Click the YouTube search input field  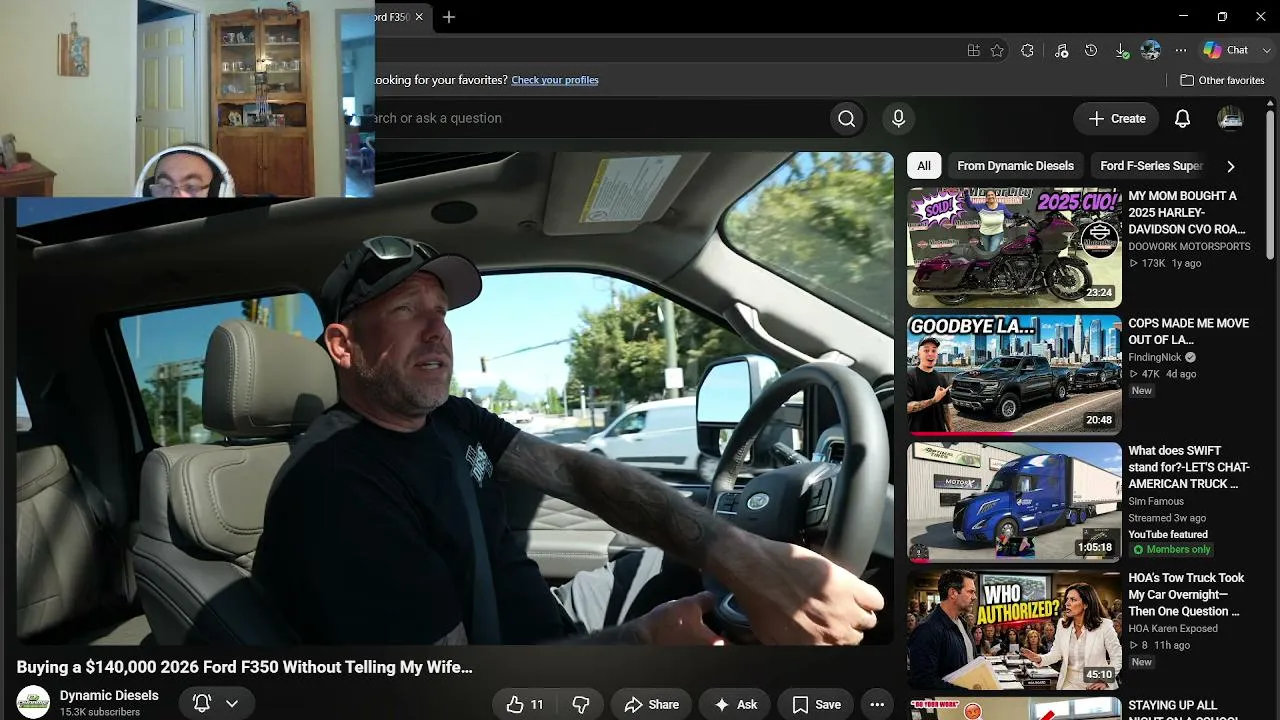point(600,119)
